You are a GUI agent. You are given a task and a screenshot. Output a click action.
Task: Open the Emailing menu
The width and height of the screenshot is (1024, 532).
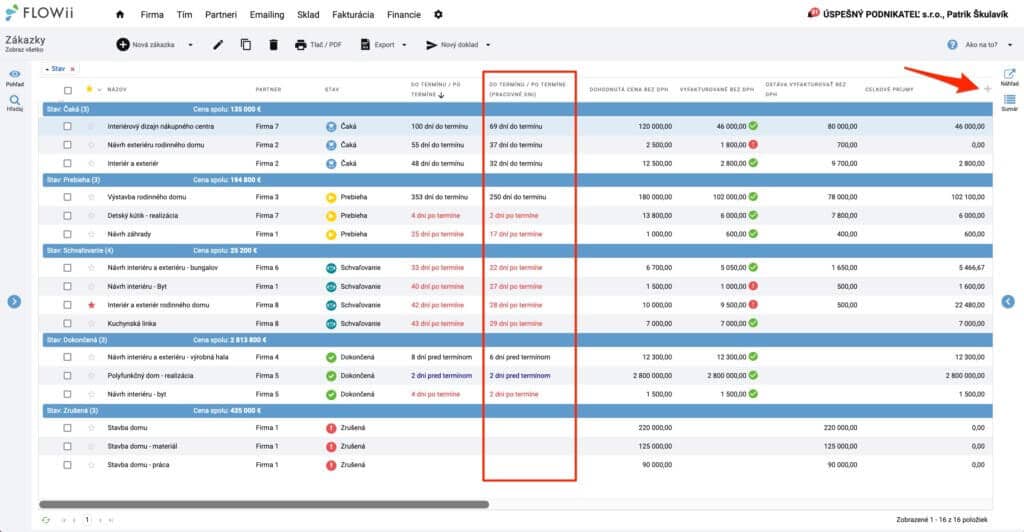click(x=266, y=14)
